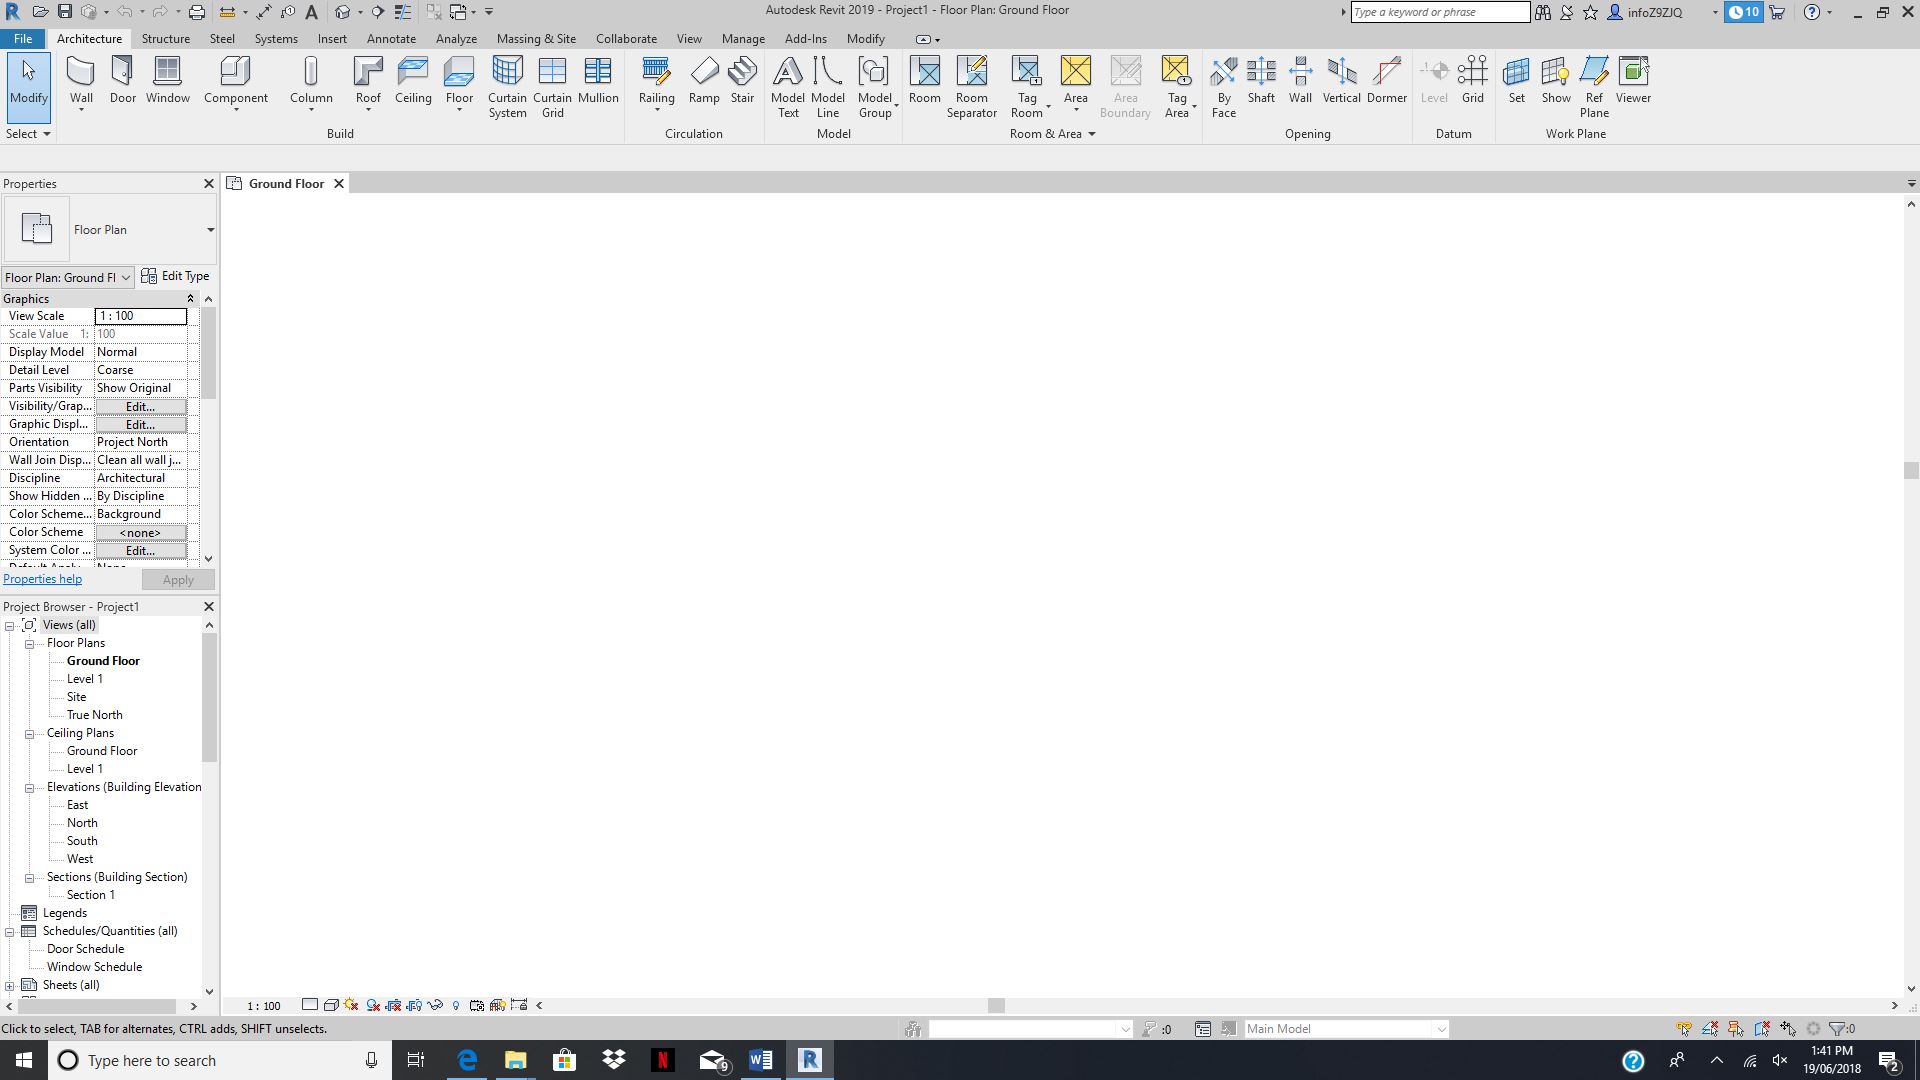Set the Color Scheme from <none> field
Image resolution: width=1920 pixels, height=1080 pixels.
click(140, 532)
